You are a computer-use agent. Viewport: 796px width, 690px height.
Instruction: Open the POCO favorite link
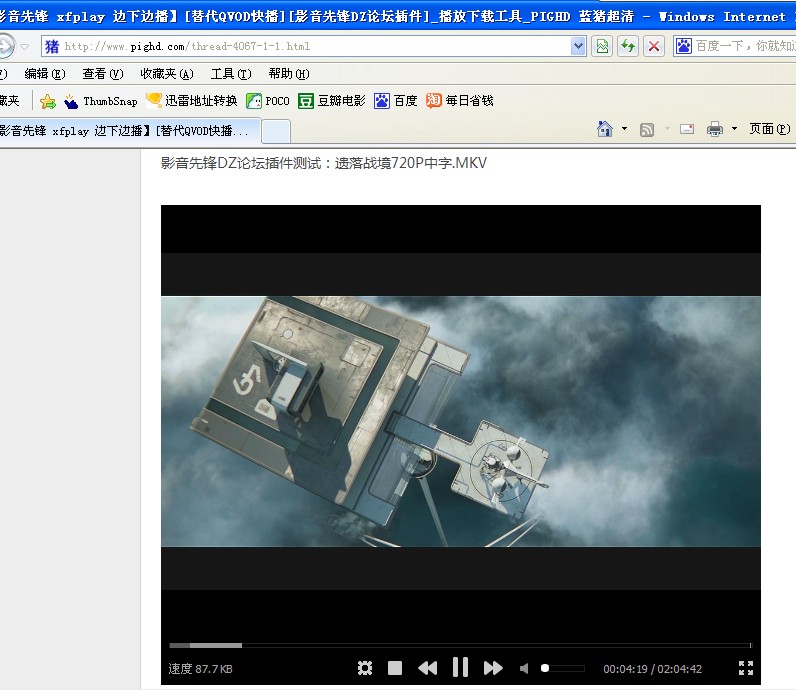[x=268, y=101]
